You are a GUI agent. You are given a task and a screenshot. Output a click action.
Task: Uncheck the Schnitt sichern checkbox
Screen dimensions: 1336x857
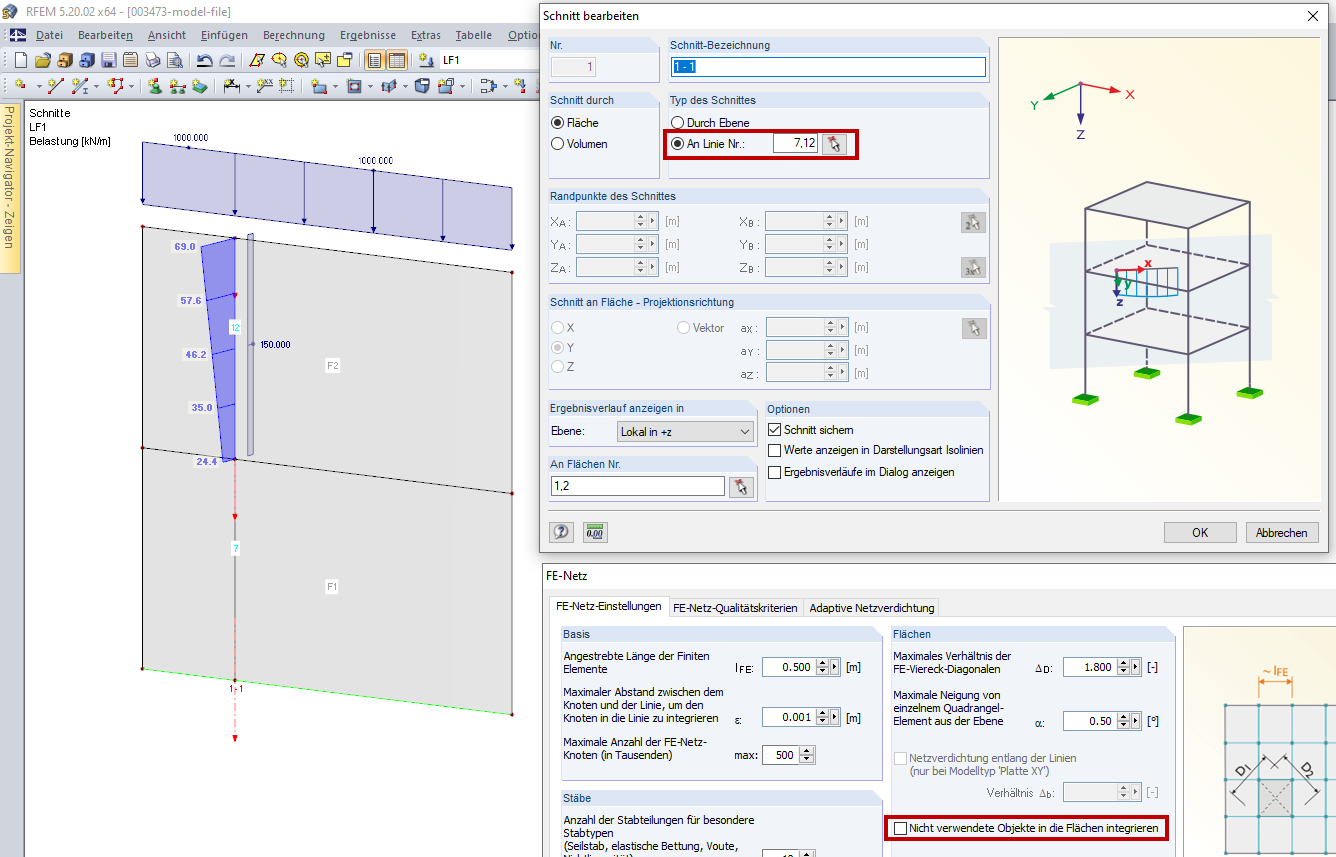click(774, 430)
